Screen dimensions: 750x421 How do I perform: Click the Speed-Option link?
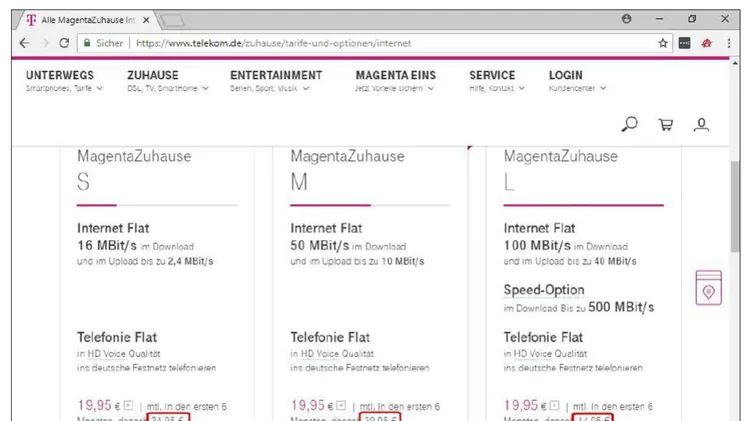(x=544, y=290)
